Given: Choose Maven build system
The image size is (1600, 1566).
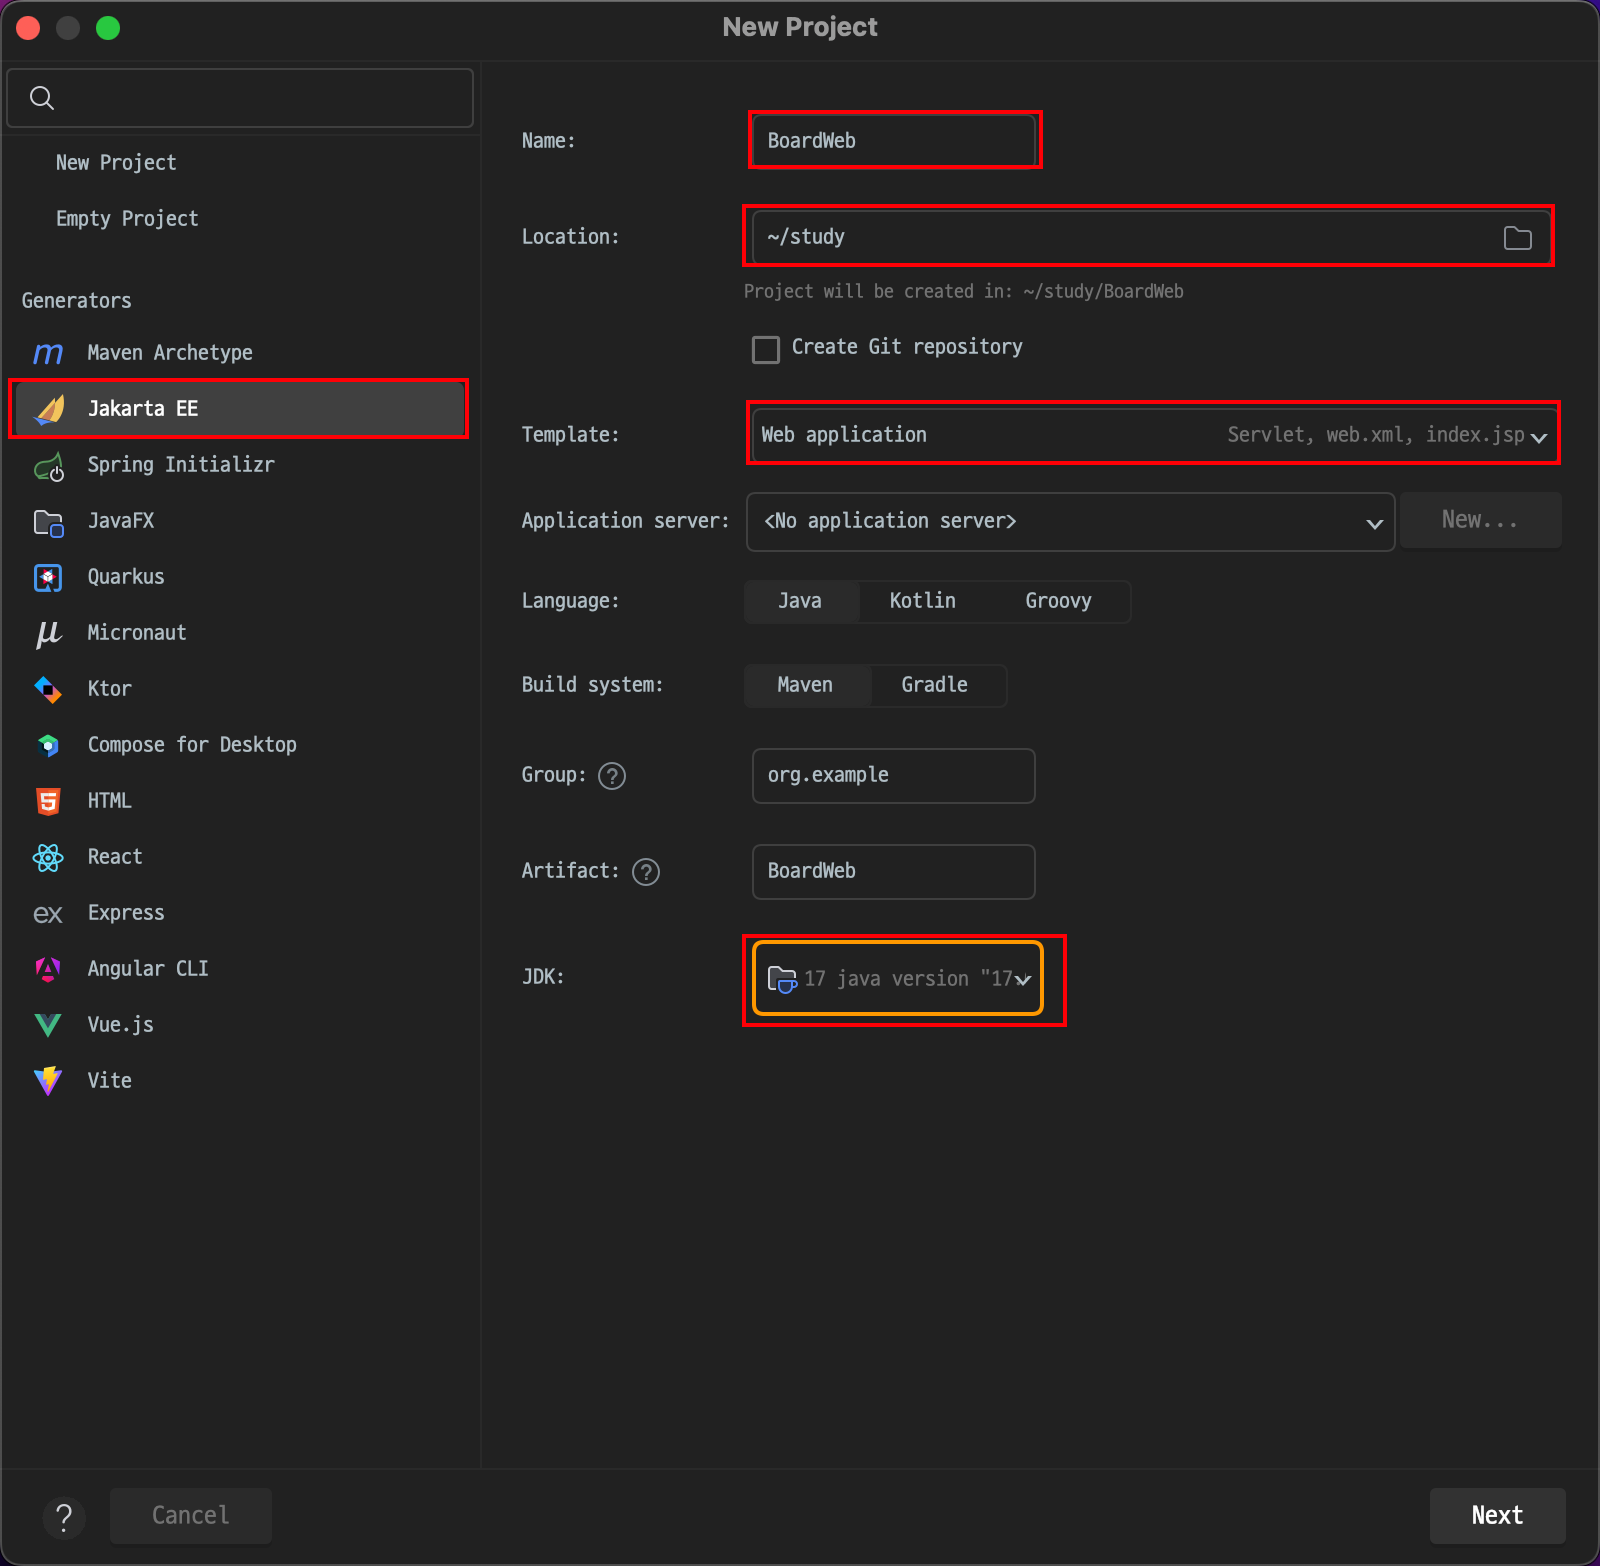Looking at the screenshot, I should click(x=805, y=685).
